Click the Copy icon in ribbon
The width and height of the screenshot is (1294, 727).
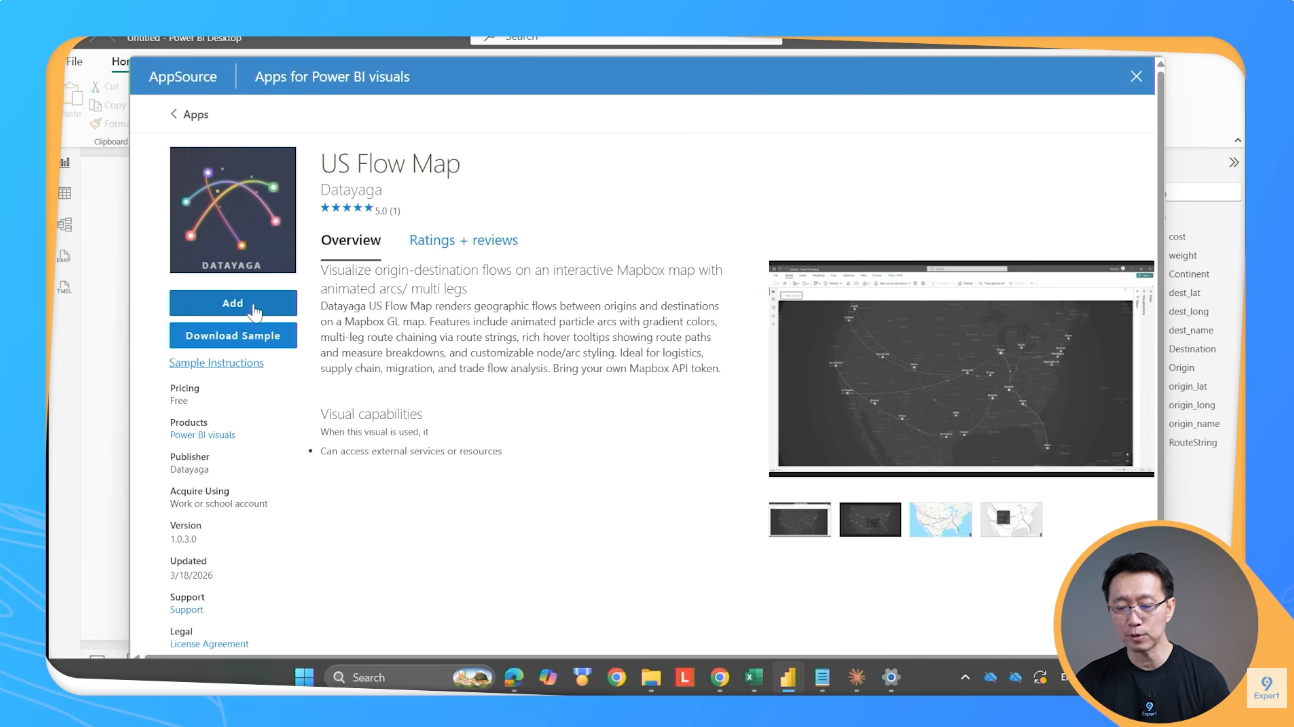click(x=96, y=105)
